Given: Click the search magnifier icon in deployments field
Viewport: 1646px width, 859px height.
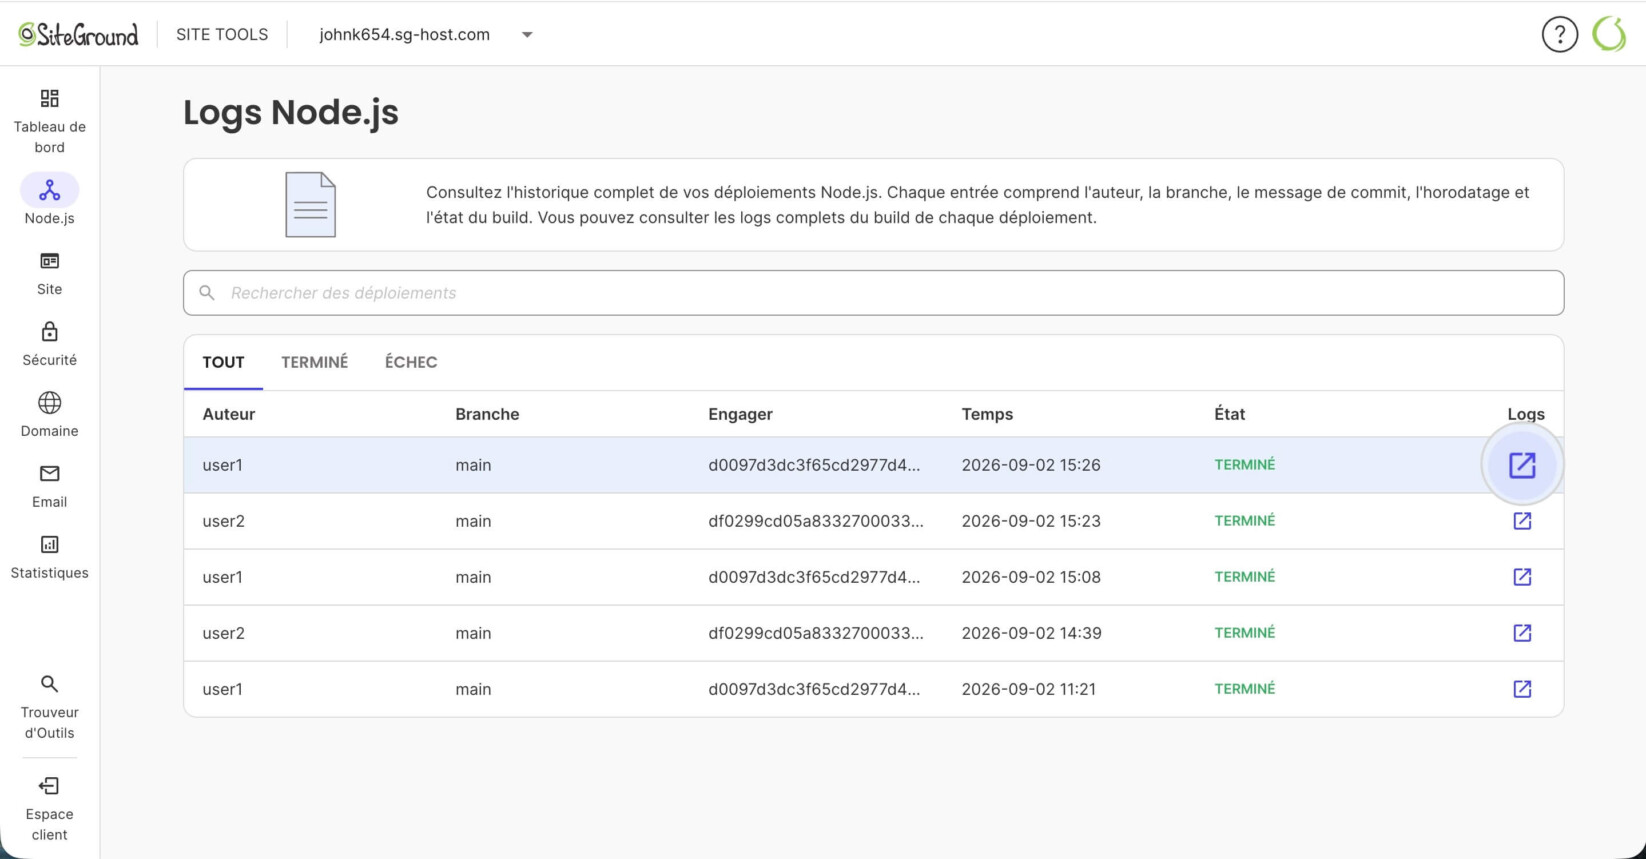Looking at the screenshot, I should point(207,293).
